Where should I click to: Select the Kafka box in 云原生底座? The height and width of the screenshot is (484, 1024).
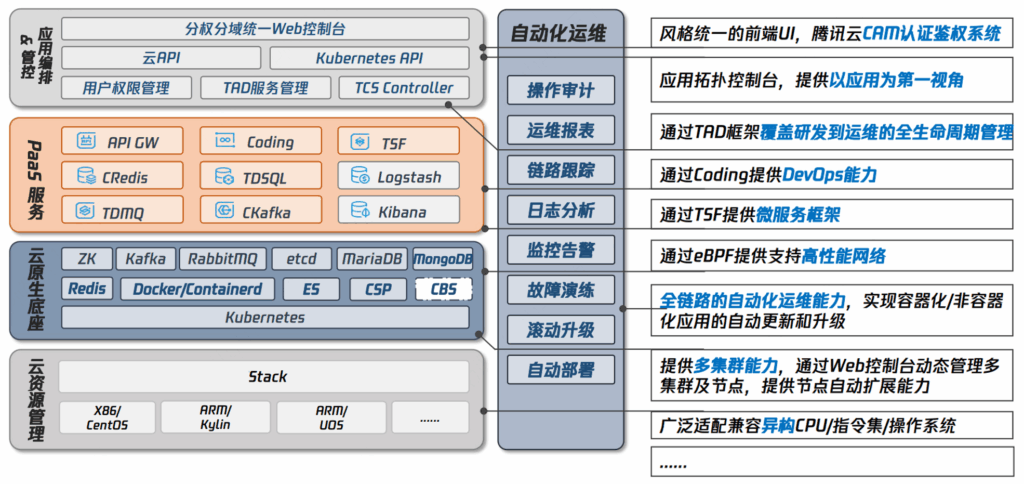click(146, 259)
